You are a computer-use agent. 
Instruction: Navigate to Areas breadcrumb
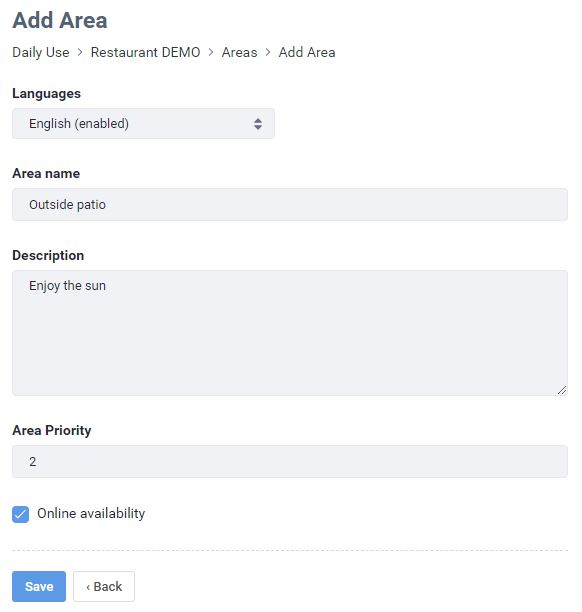click(240, 52)
